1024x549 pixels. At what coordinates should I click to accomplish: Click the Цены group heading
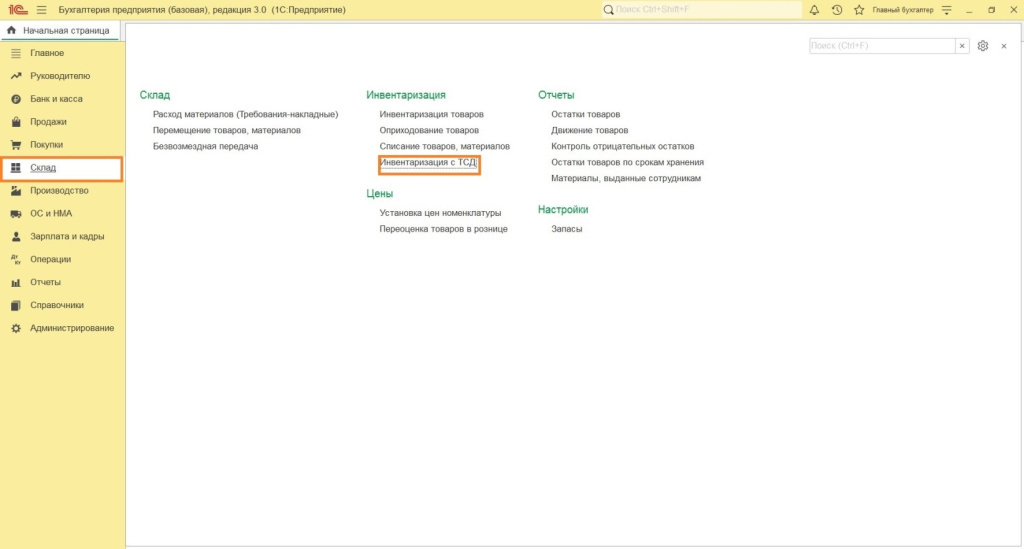379,193
